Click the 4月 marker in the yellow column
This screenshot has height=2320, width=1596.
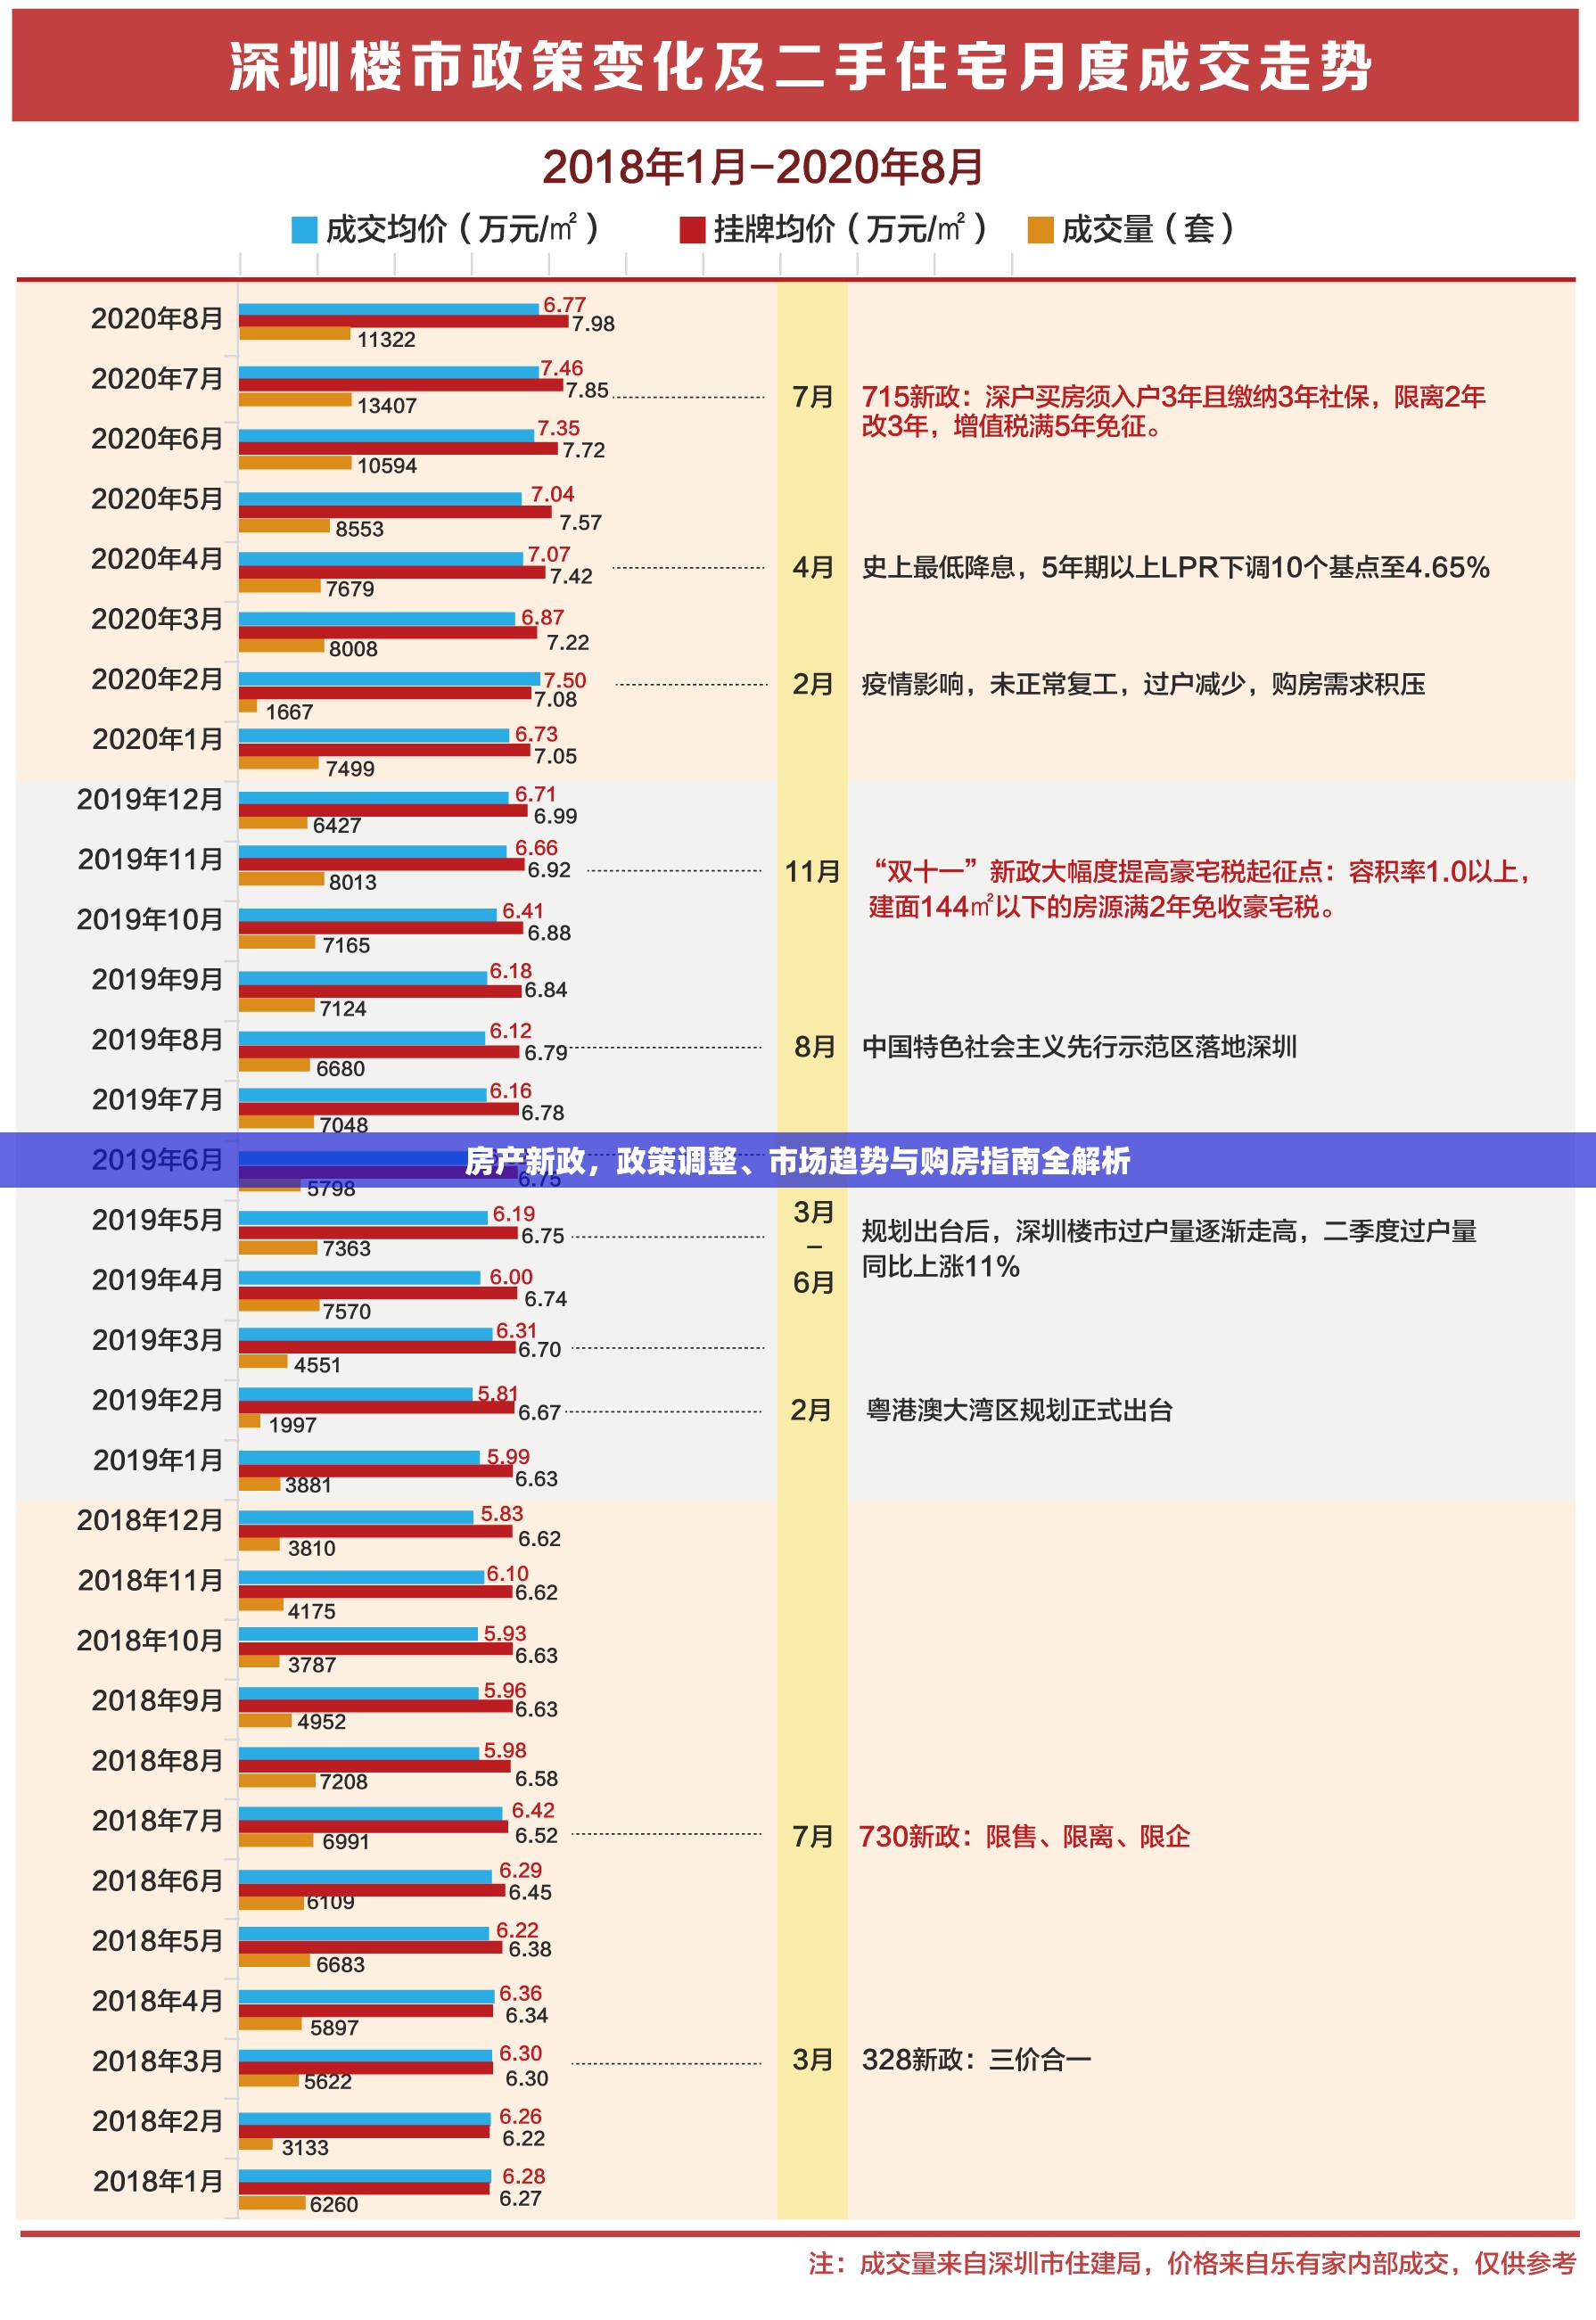(812, 568)
